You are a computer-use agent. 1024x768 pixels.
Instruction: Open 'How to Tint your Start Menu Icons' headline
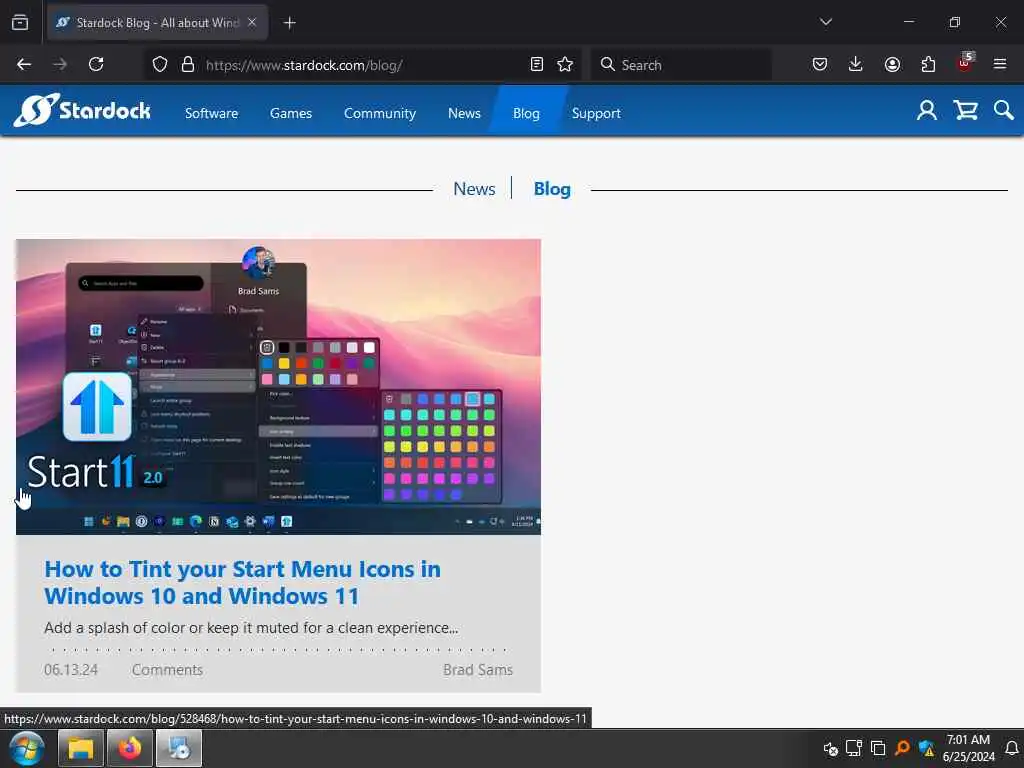click(242, 583)
